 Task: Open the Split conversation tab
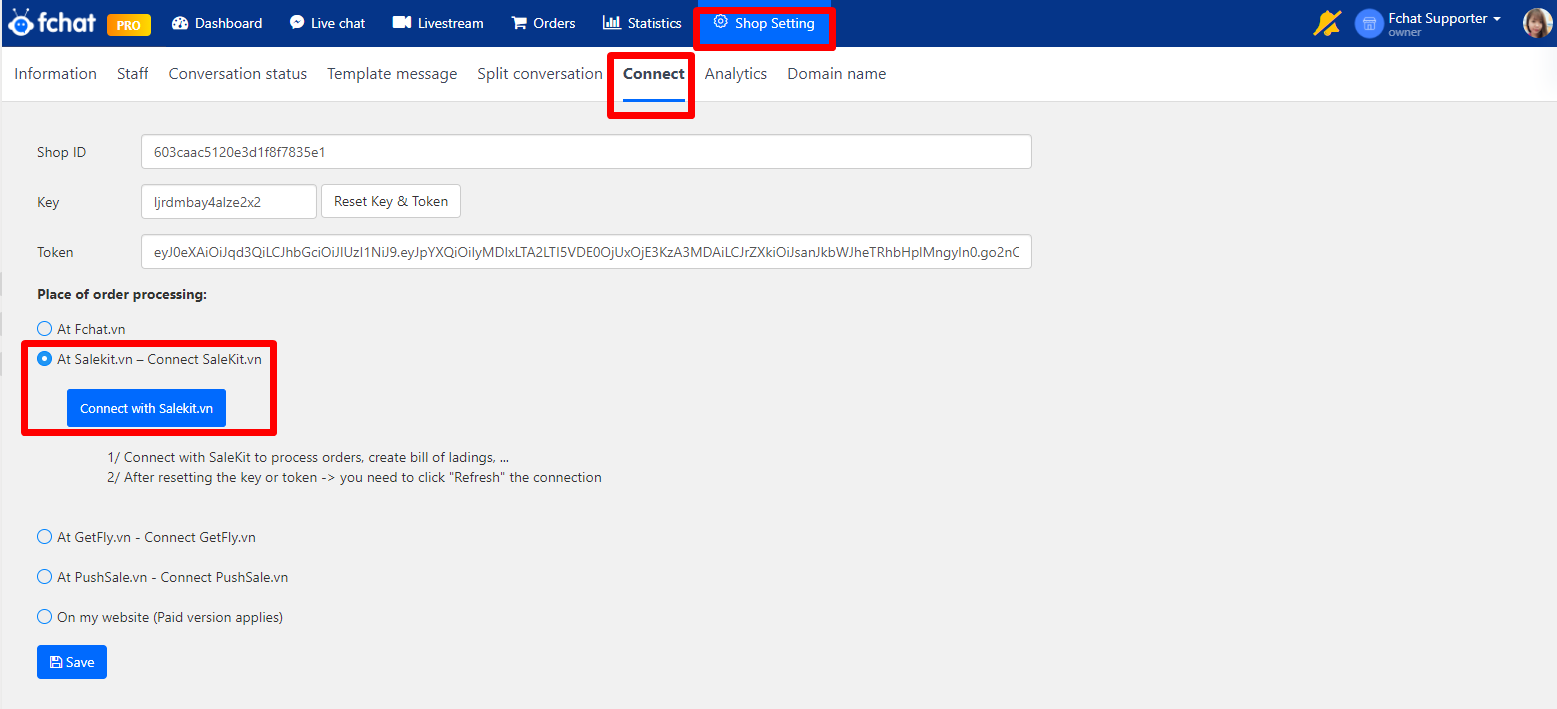540,74
